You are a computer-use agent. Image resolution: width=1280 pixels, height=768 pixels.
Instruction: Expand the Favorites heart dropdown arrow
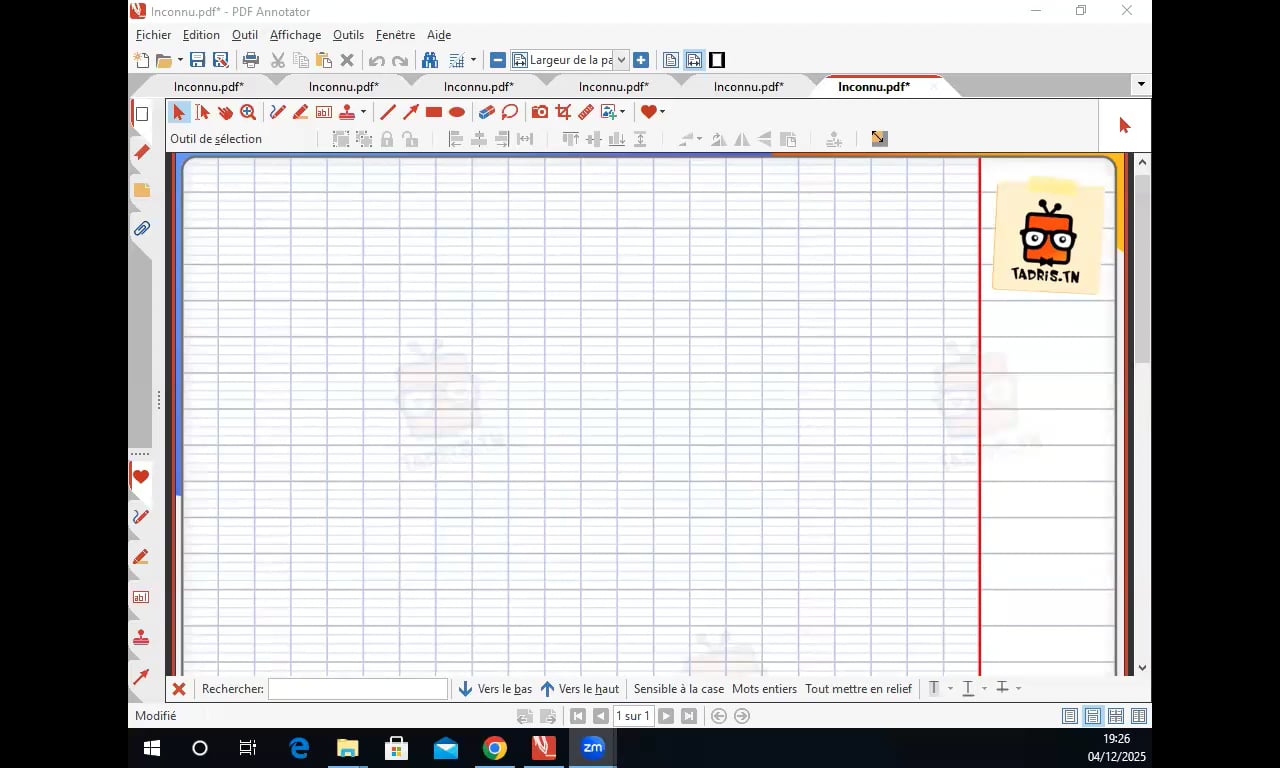click(x=662, y=112)
